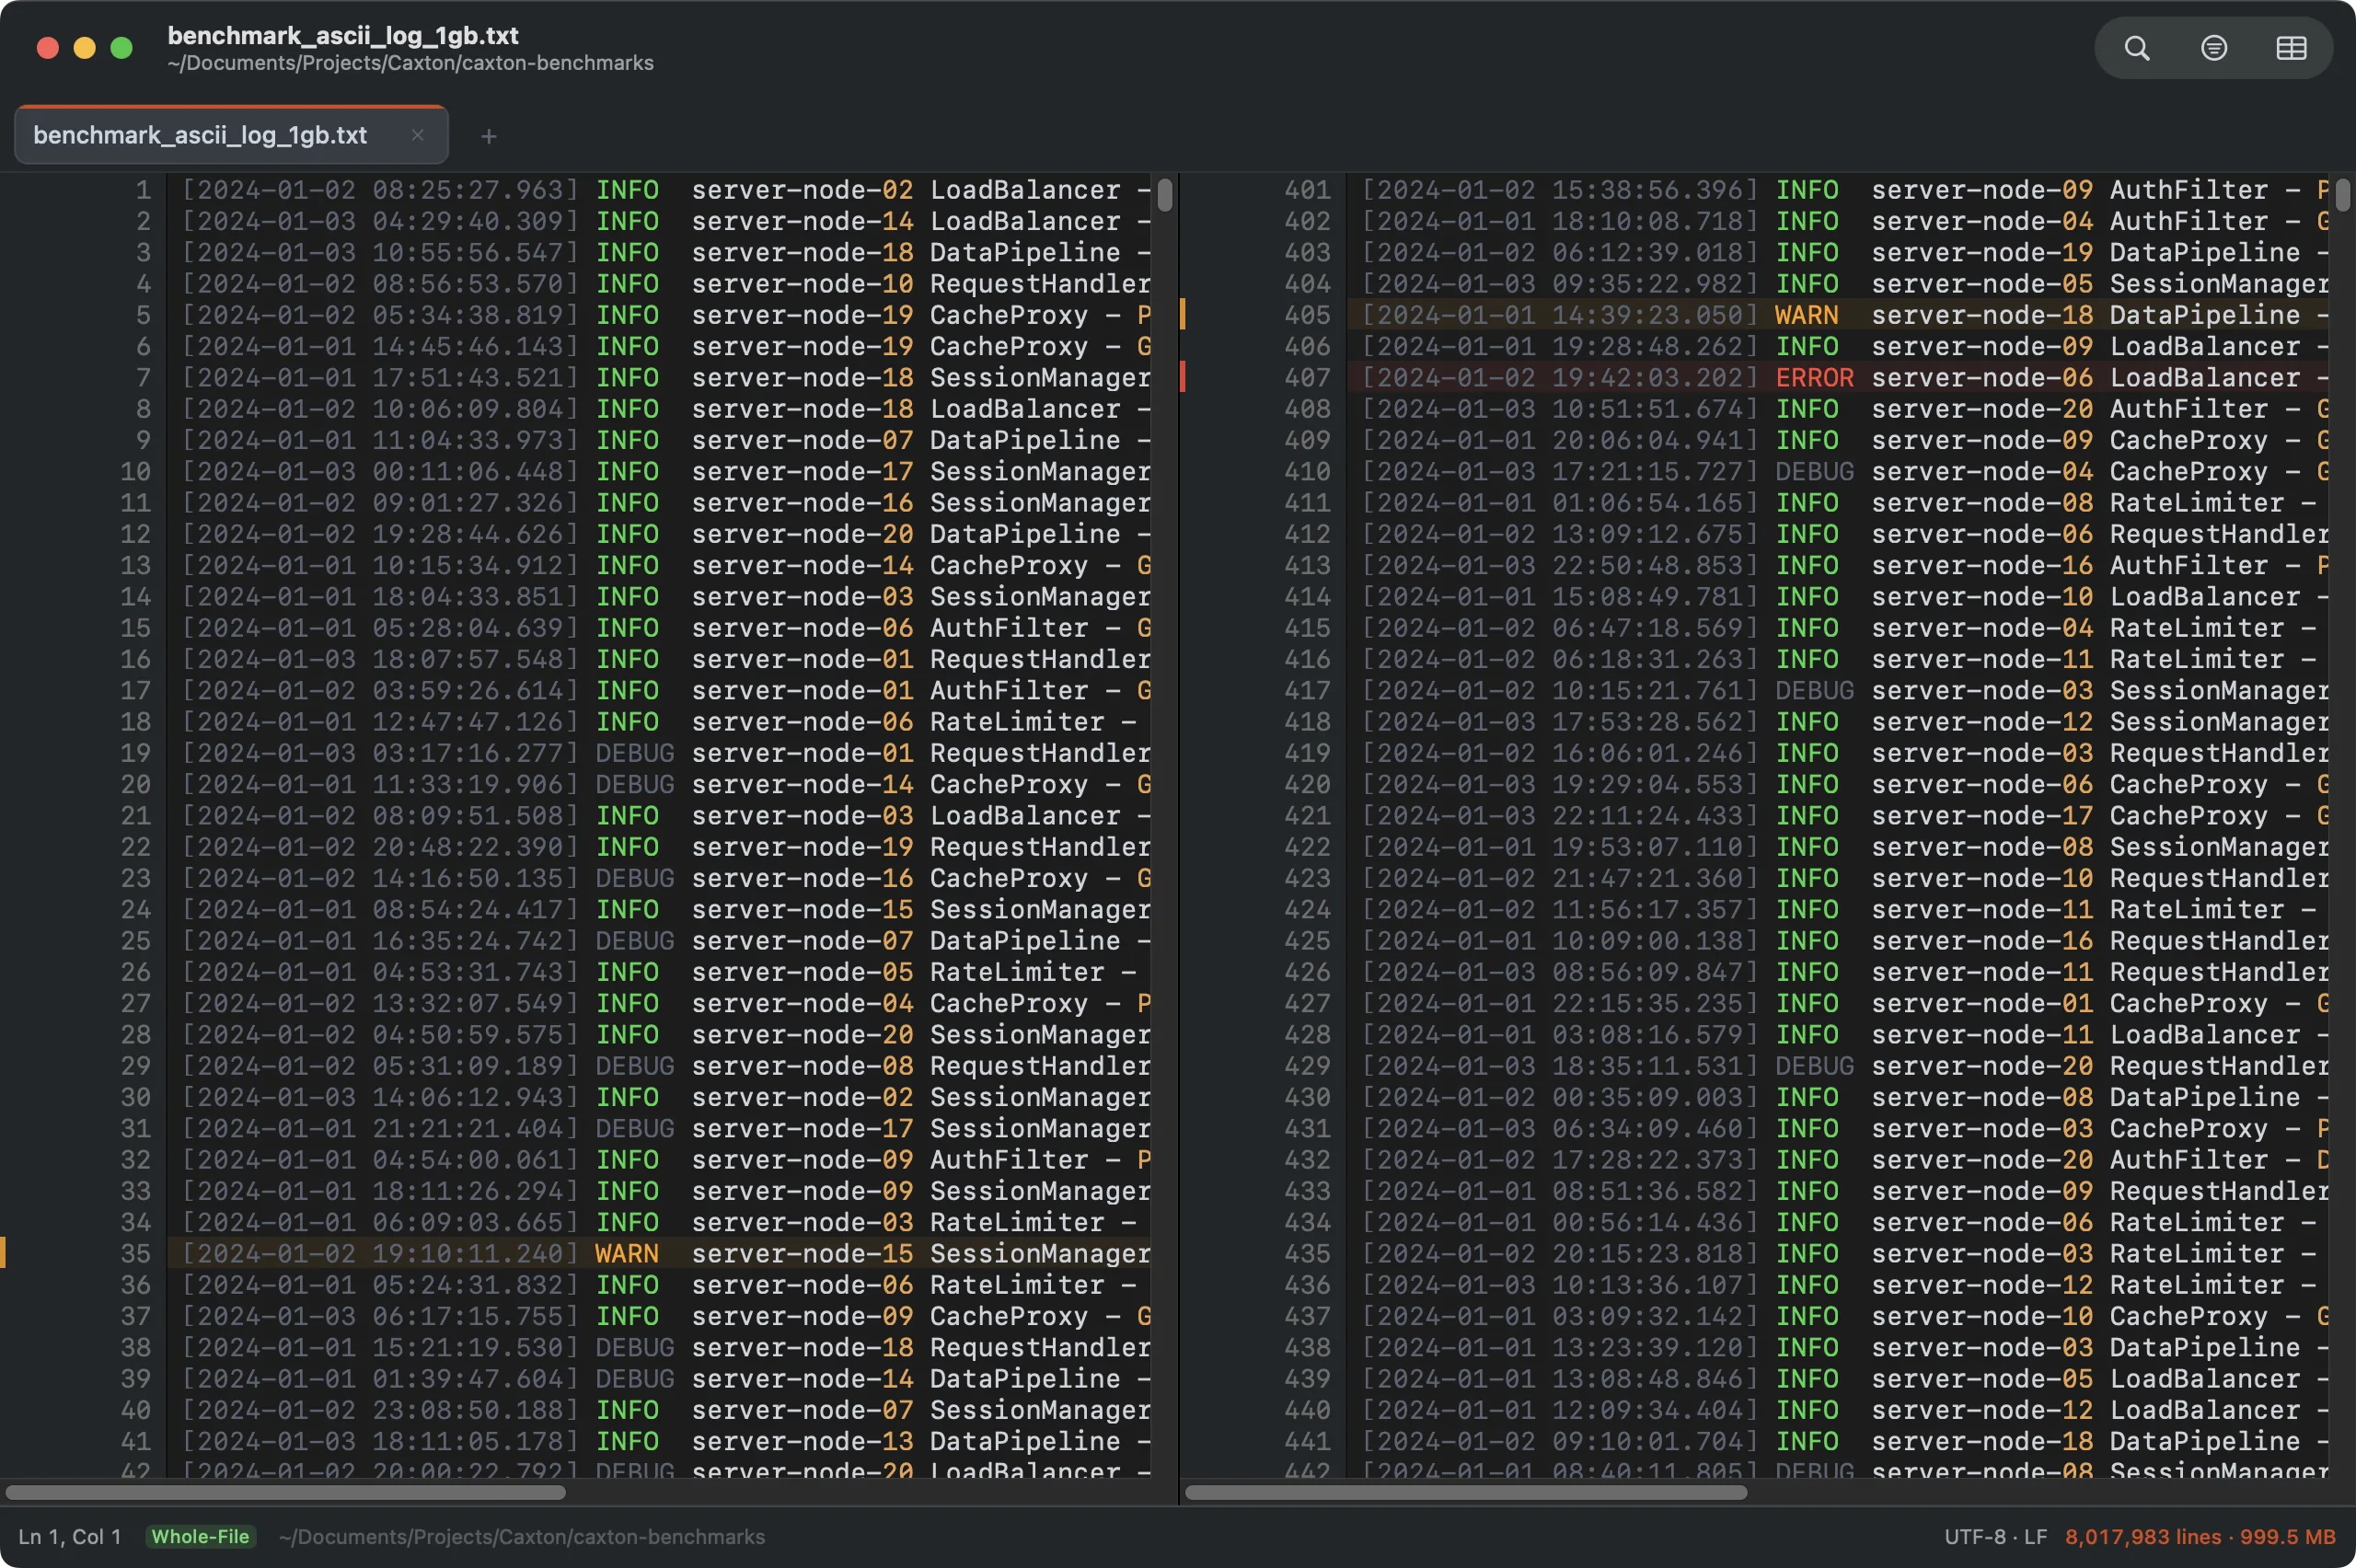Add a new tab with plus button
The width and height of the screenshot is (2356, 1568).
(488, 136)
